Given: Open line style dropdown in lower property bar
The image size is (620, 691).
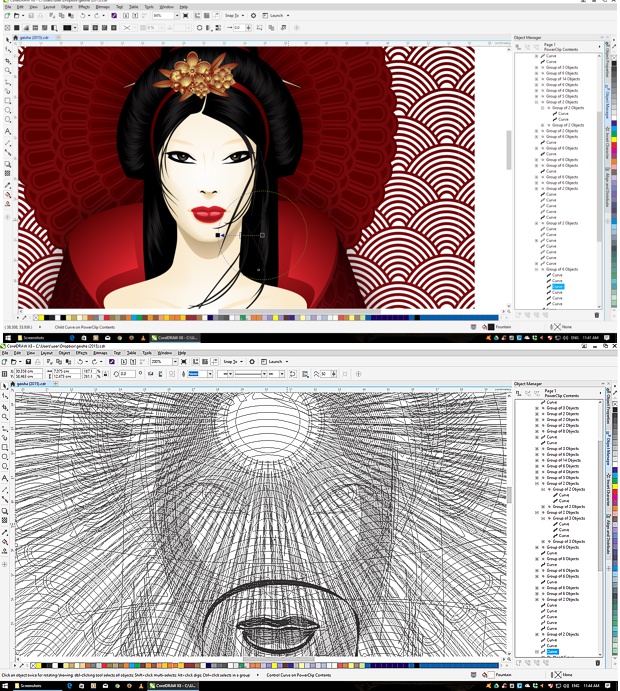Looking at the screenshot, I should coord(264,374).
